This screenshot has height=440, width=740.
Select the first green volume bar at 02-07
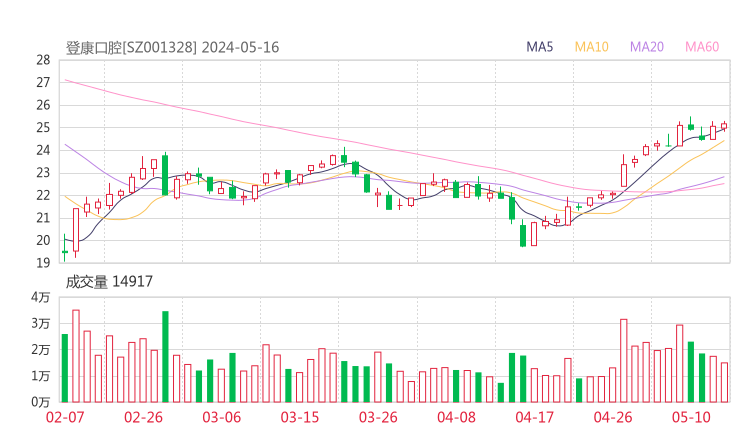[65, 368]
